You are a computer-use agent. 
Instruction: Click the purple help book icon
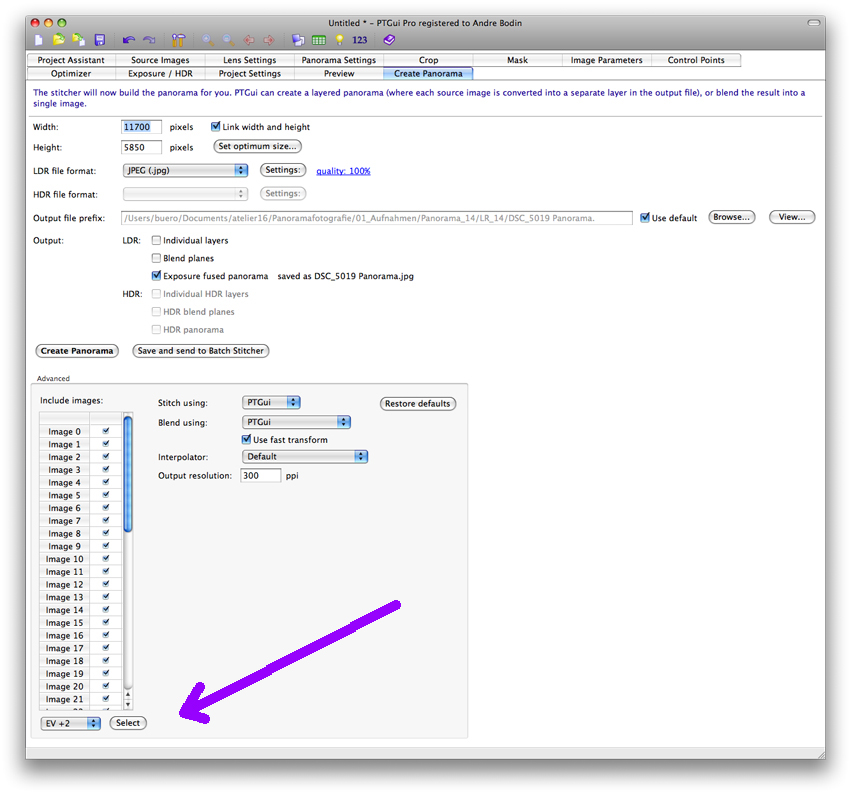click(389, 40)
